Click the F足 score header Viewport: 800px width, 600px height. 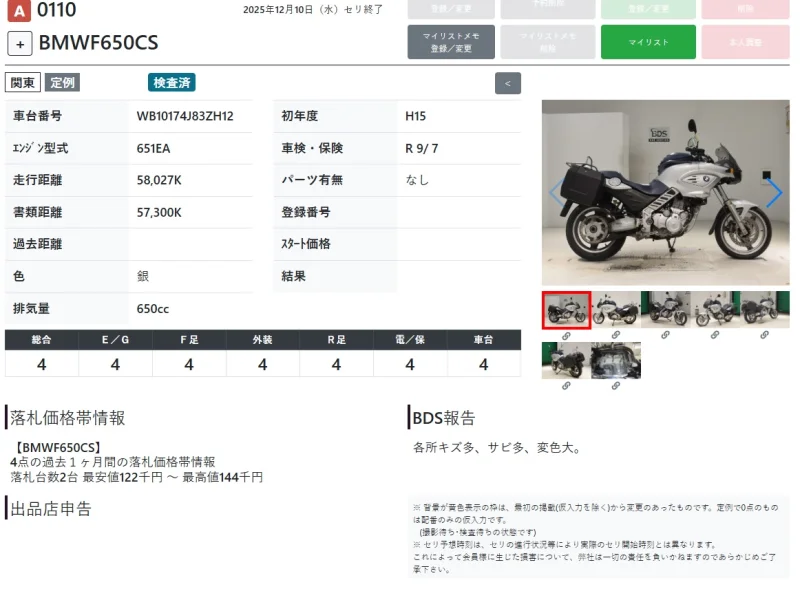tap(189, 340)
